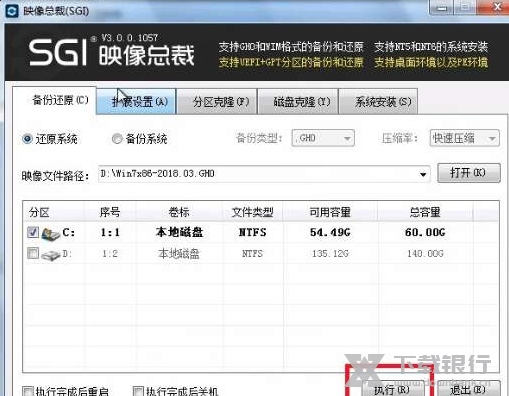Open the 压缩率 快速压缩 dropdown
This screenshot has width=509, height=396.
pyautogui.click(x=464, y=138)
